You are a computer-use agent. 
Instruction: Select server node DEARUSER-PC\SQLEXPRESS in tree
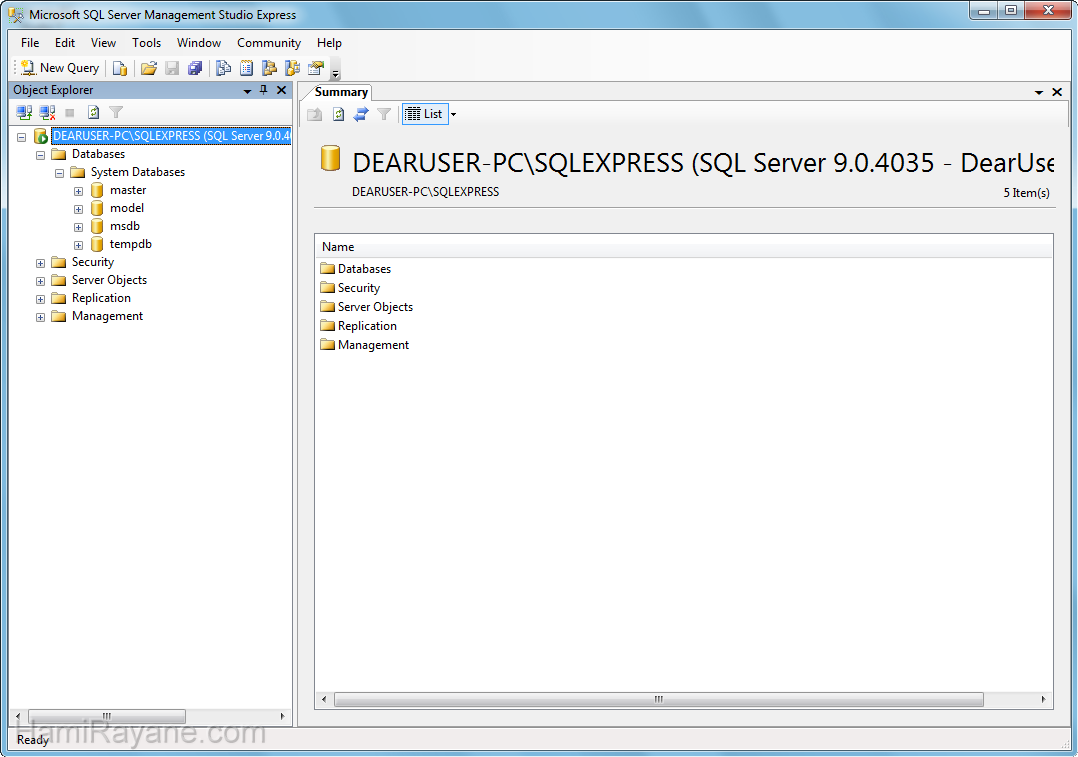click(171, 135)
